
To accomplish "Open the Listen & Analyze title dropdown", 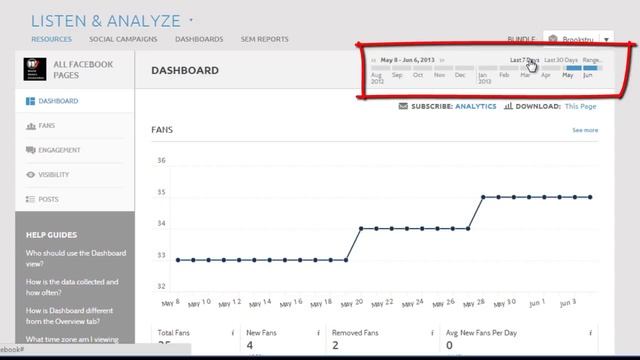I will (x=191, y=20).
